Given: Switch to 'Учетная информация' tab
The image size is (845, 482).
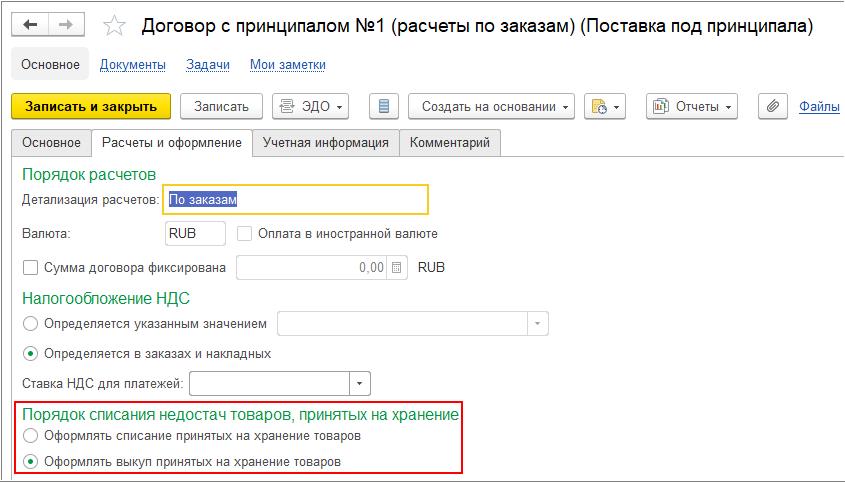Looking at the screenshot, I should 325,143.
